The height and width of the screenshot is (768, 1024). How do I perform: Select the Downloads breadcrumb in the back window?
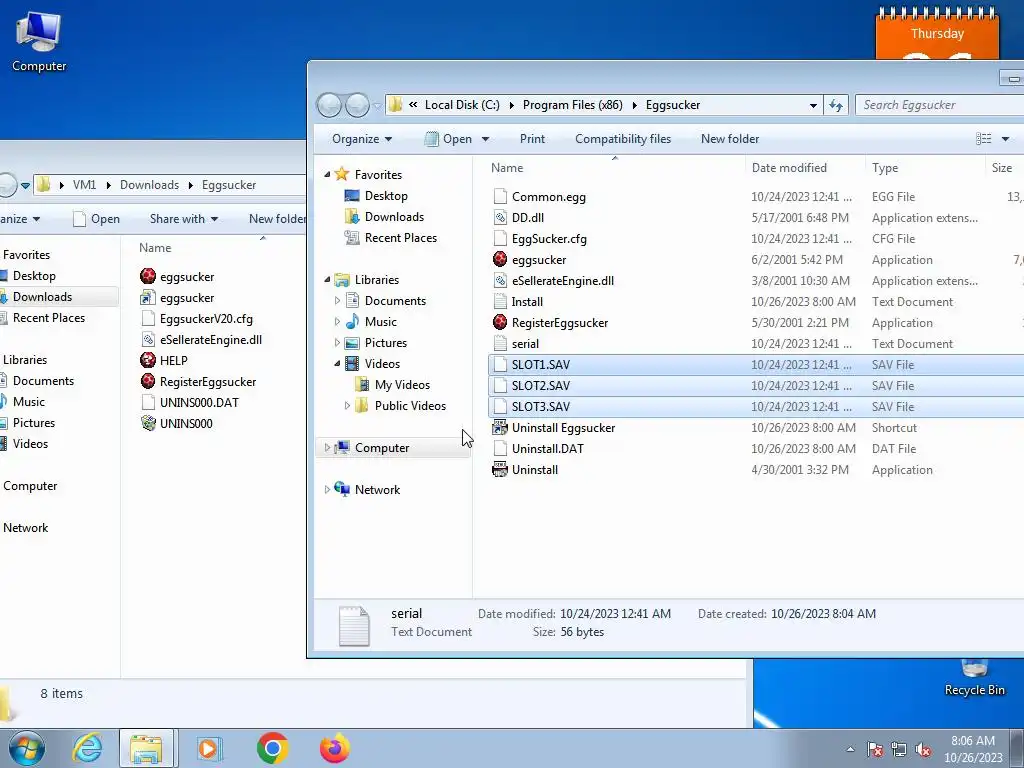point(149,185)
